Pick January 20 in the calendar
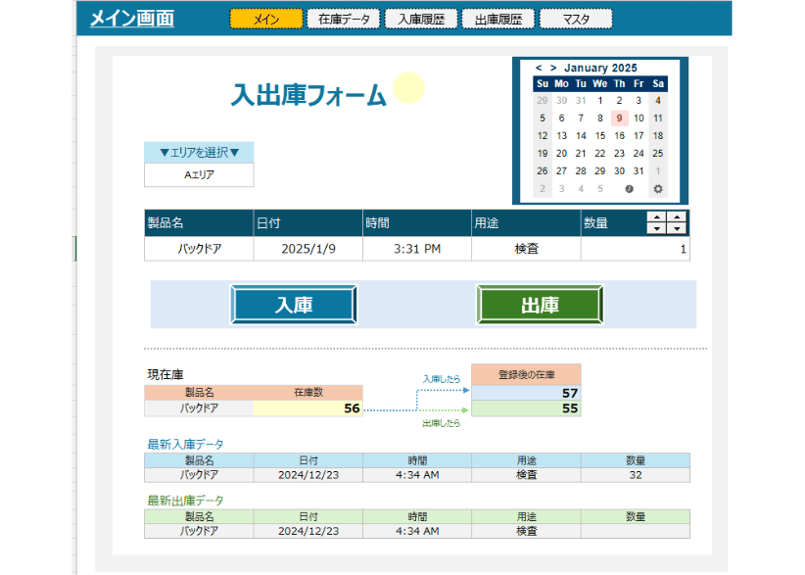Image resolution: width=805 pixels, height=575 pixels. coord(562,154)
